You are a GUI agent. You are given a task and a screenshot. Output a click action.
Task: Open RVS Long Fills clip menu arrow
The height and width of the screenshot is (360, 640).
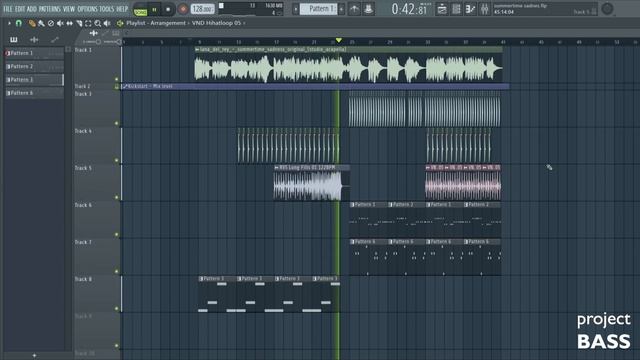pyautogui.click(x=277, y=168)
